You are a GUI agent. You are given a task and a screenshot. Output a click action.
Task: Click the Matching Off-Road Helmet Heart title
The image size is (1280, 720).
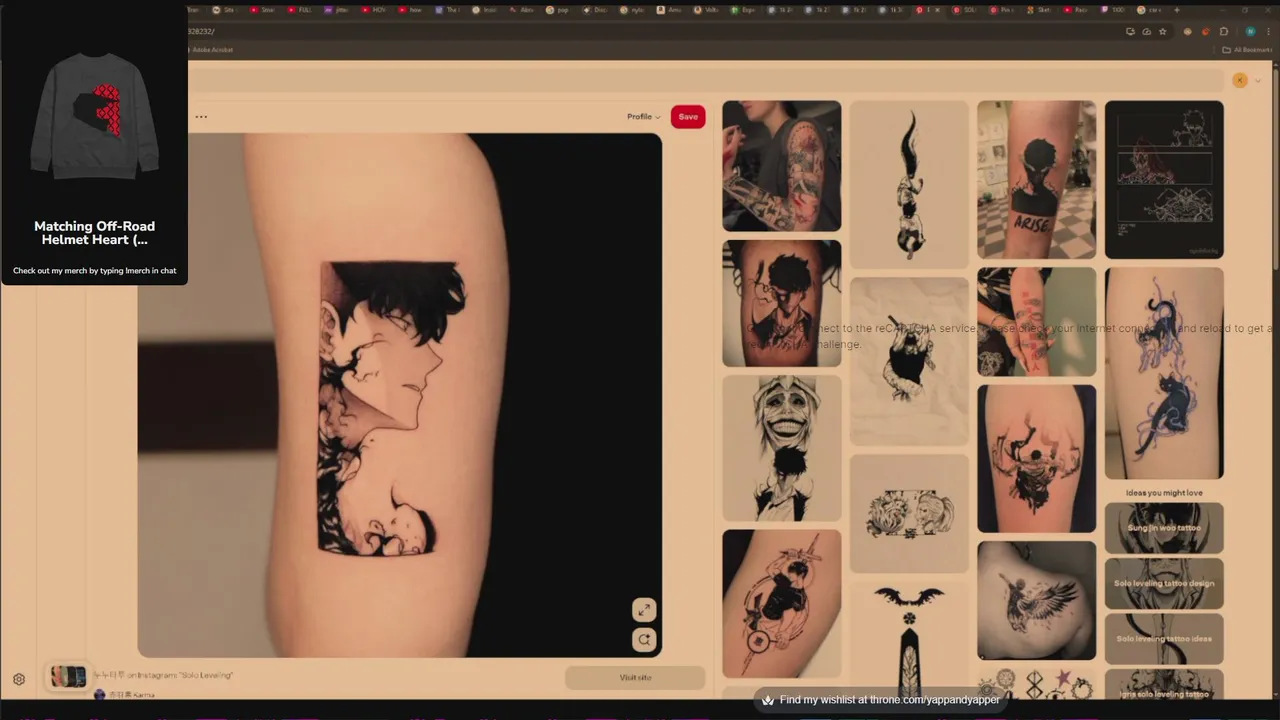click(94, 233)
